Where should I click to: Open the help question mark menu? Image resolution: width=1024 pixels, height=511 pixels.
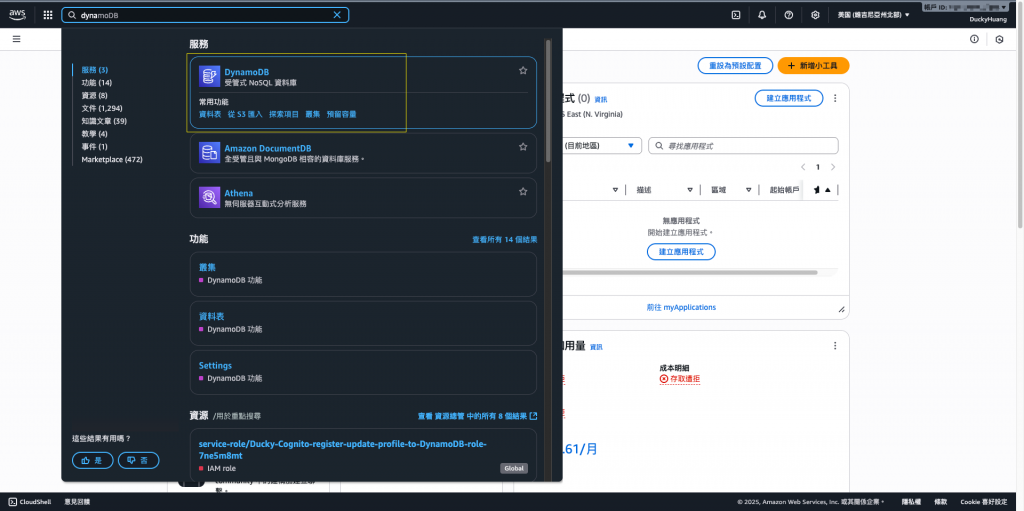[x=789, y=15]
